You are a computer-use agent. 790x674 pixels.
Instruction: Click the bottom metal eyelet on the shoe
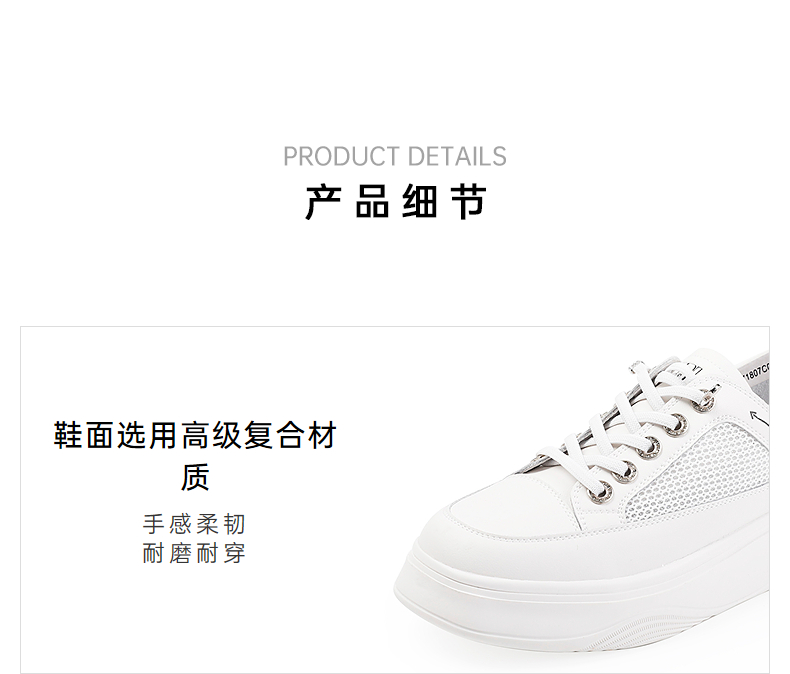[601, 490]
